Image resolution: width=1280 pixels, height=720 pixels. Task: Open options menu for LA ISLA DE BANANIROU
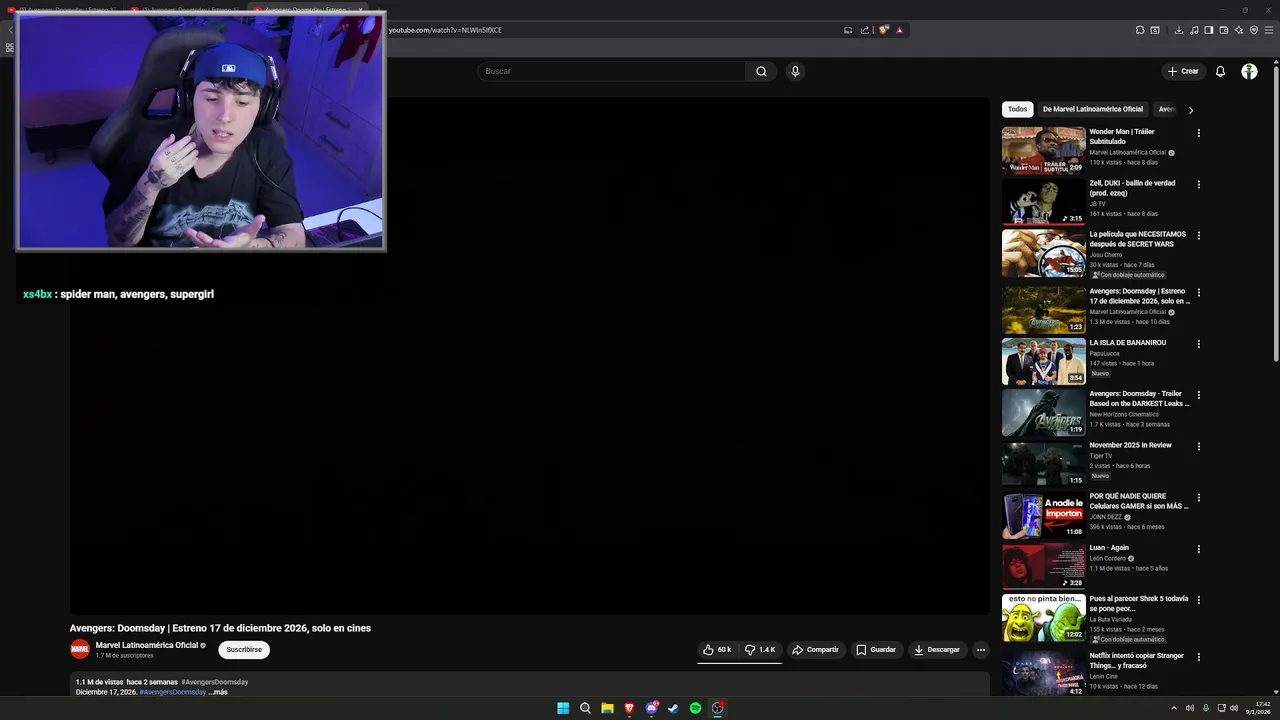click(1199, 344)
